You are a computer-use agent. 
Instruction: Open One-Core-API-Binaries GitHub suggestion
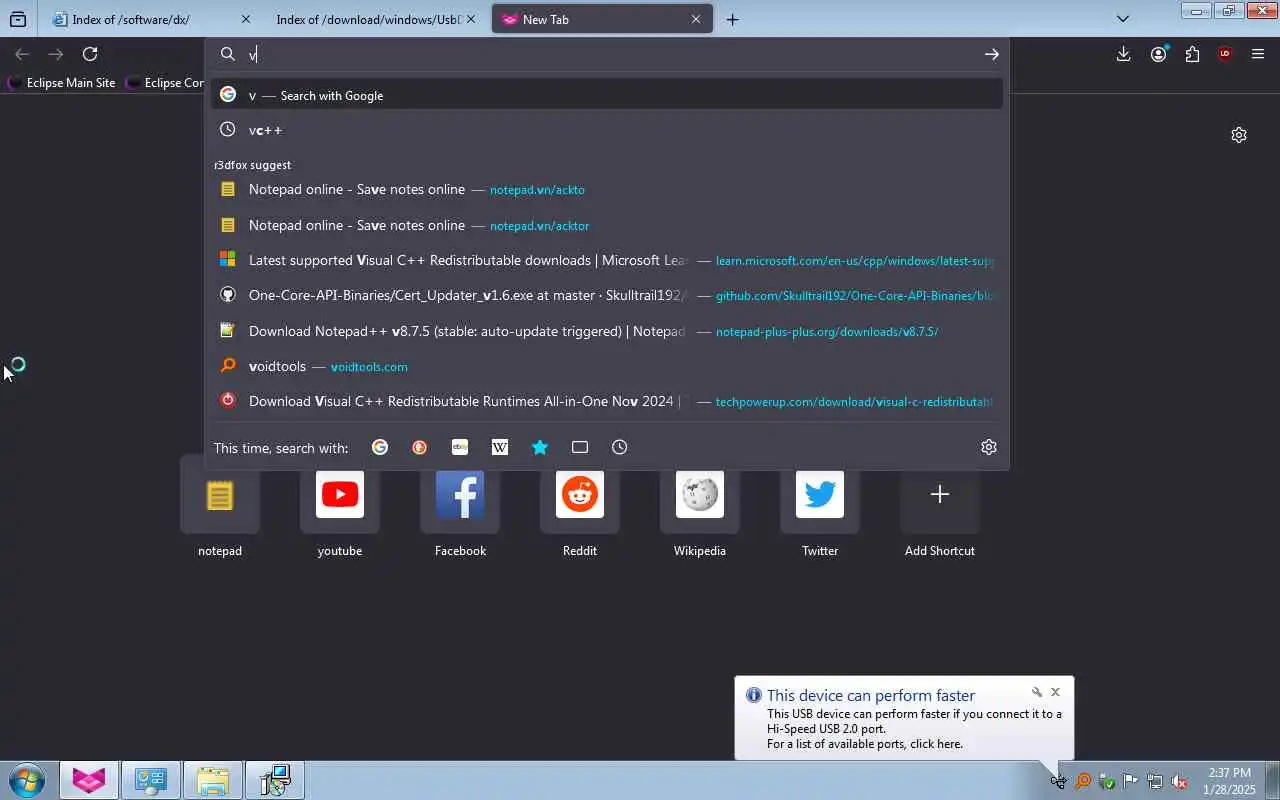607,295
